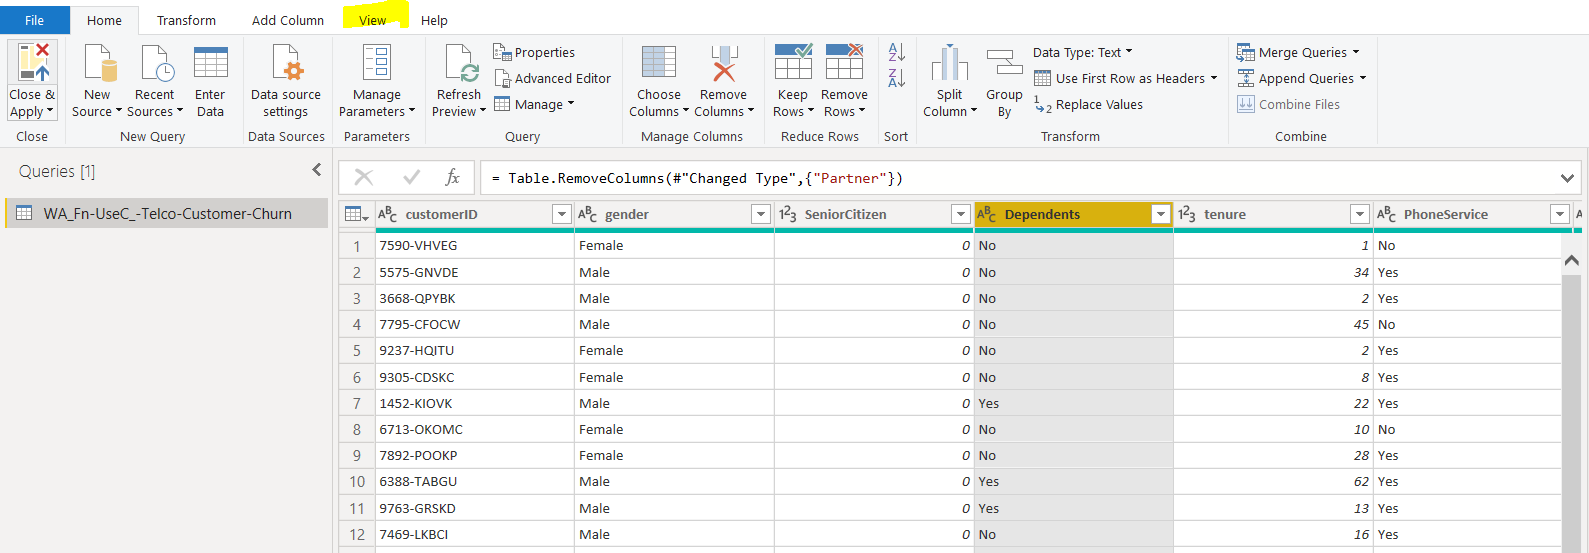Sort ascending with the A-Z icon
The height and width of the screenshot is (553, 1589).
point(897,52)
